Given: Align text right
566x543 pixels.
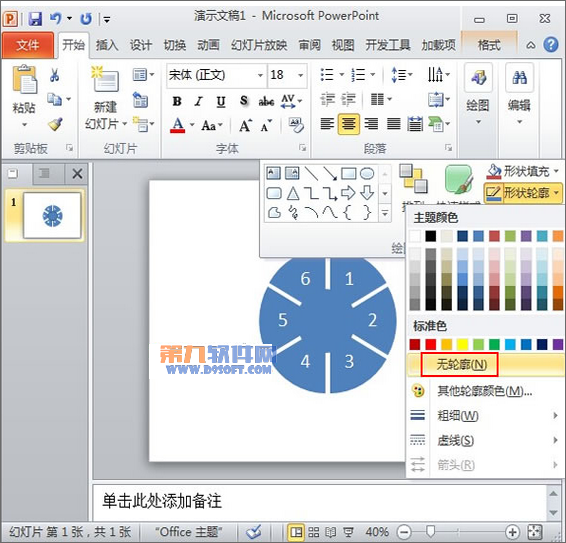Looking at the screenshot, I should click(x=371, y=124).
